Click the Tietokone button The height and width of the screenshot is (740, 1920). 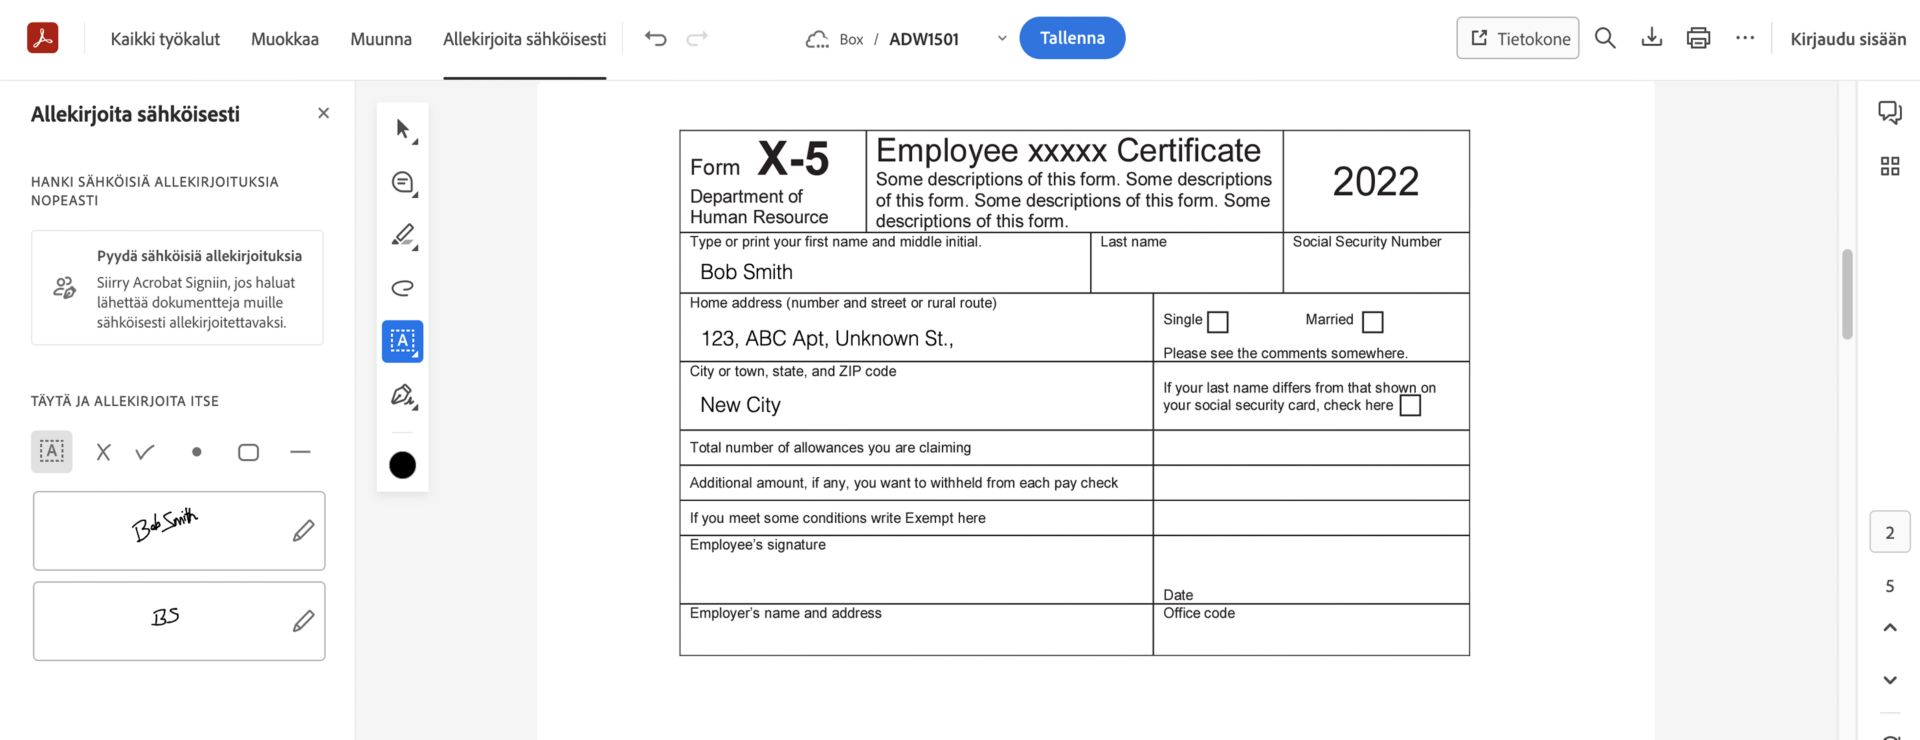click(1518, 38)
